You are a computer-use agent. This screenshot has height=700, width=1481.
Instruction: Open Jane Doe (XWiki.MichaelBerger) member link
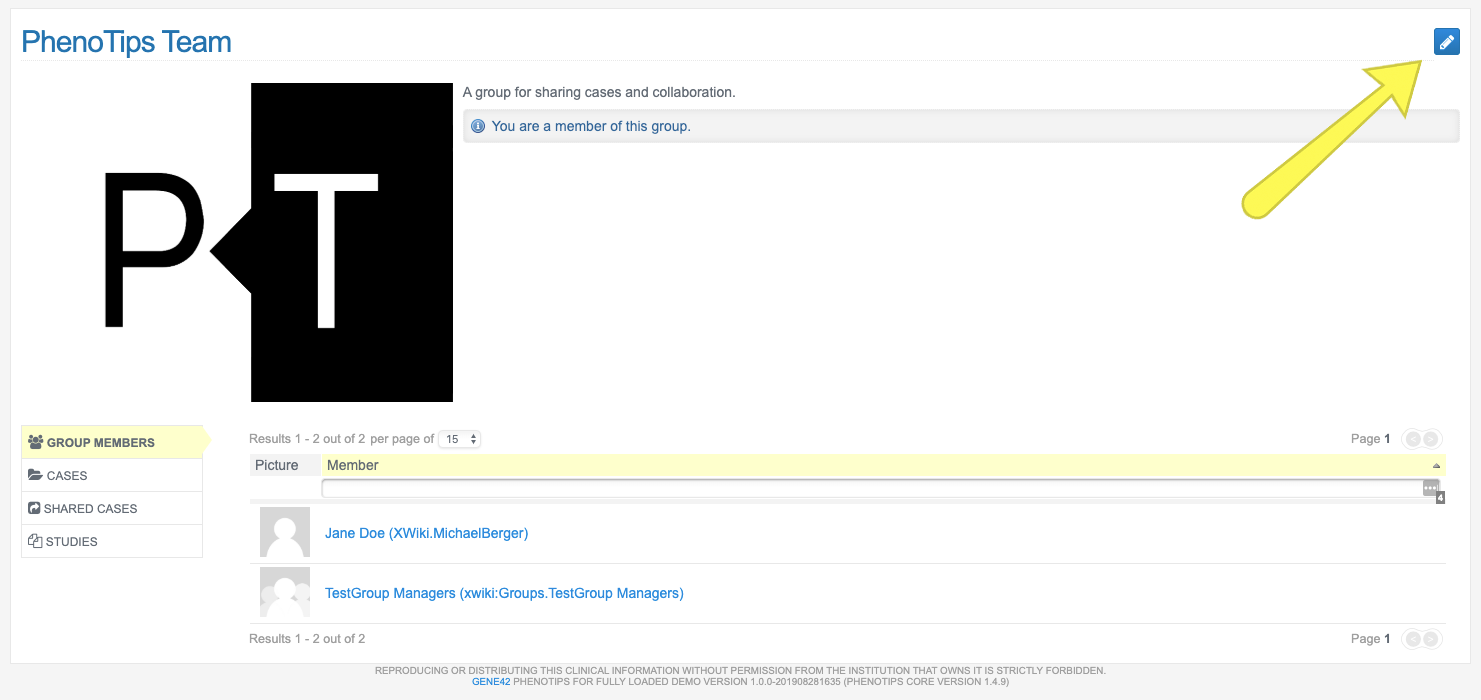[x=426, y=533]
